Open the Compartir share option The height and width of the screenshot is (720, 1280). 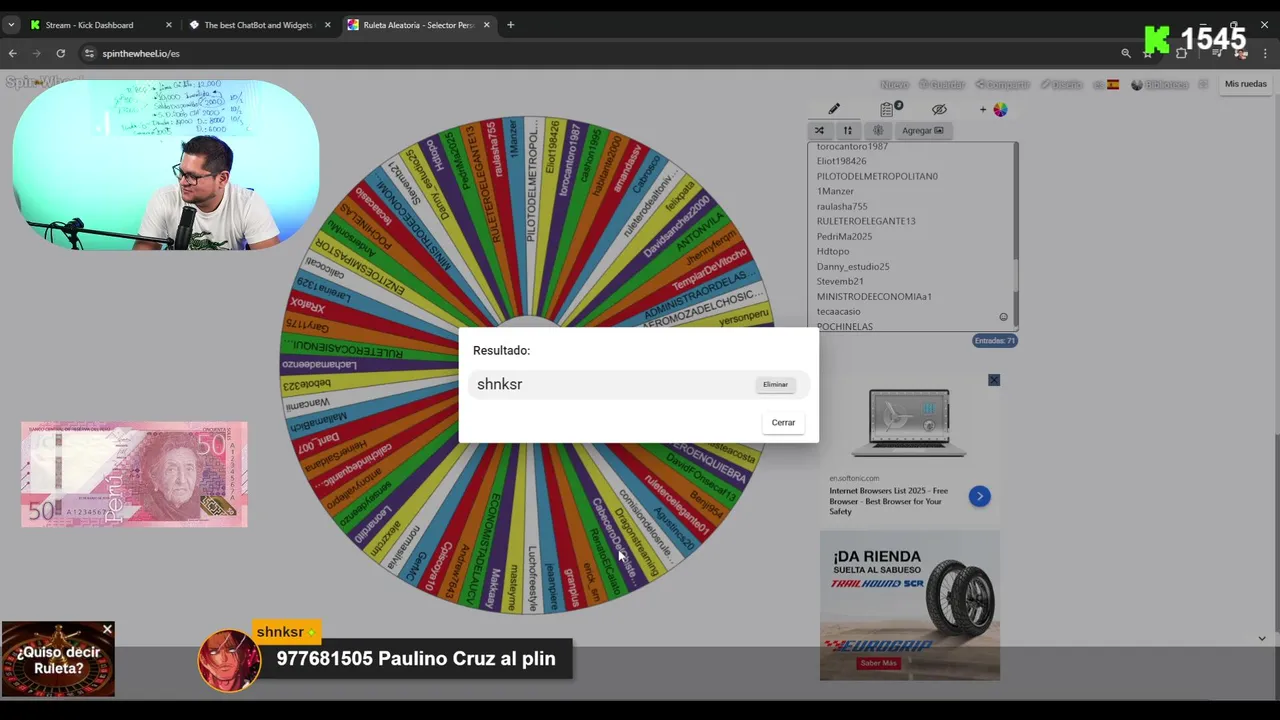tap(1003, 84)
